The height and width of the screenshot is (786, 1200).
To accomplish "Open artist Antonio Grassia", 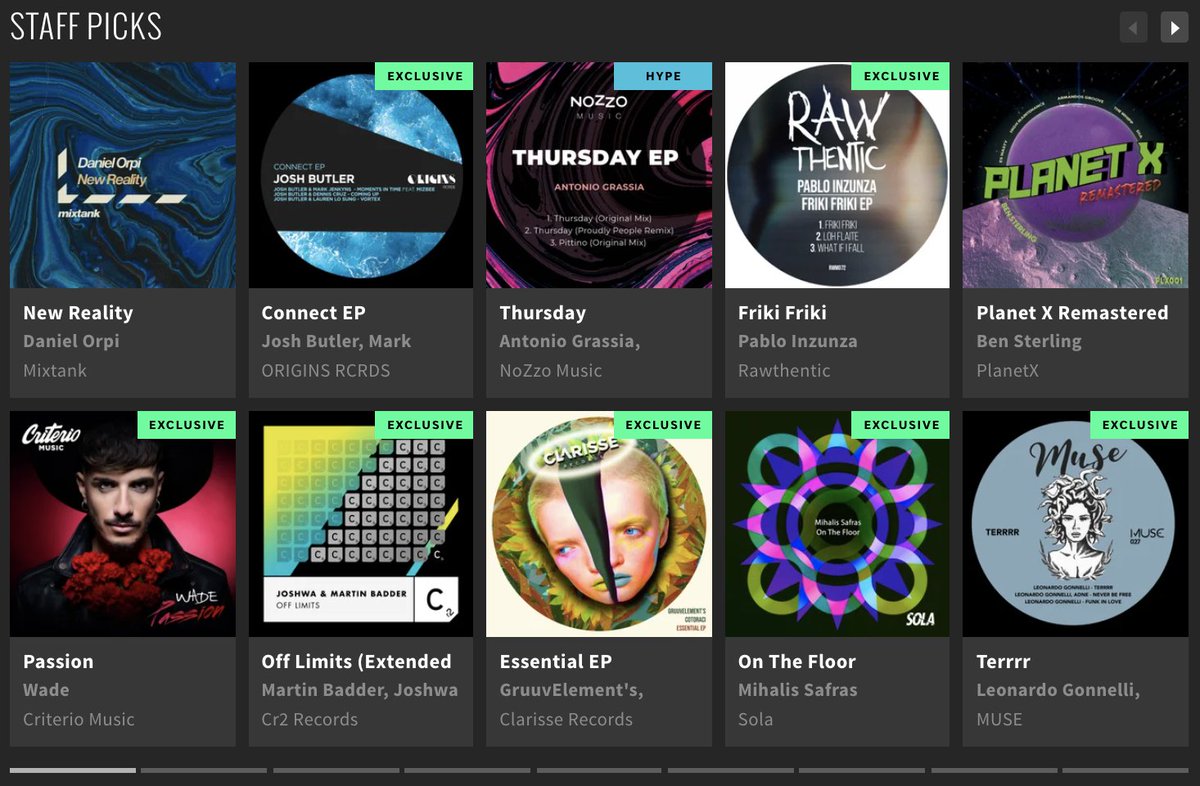I will pyautogui.click(x=569, y=341).
